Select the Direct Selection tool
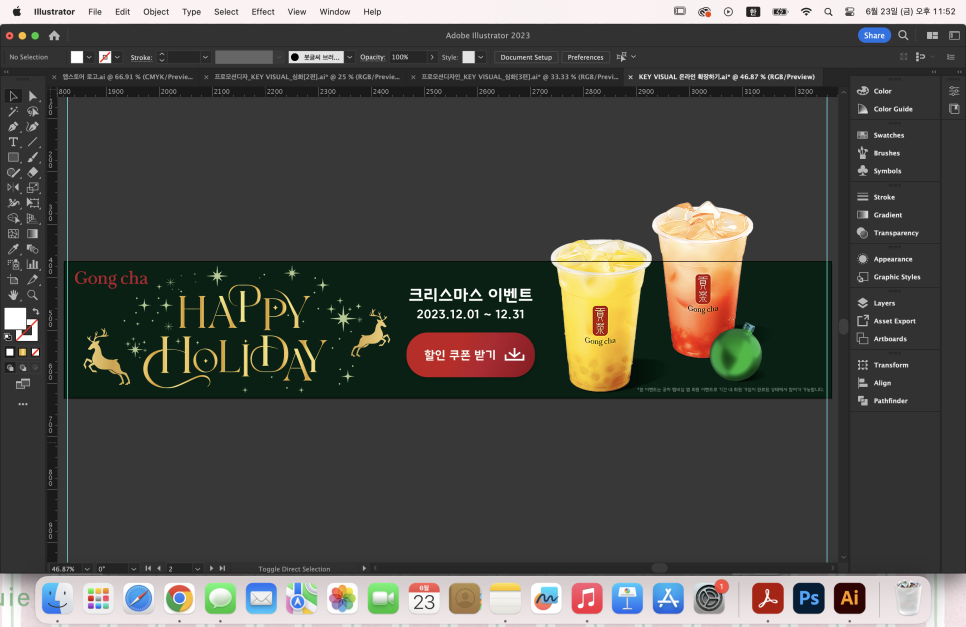The height and width of the screenshot is (627, 966). point(33,96)
